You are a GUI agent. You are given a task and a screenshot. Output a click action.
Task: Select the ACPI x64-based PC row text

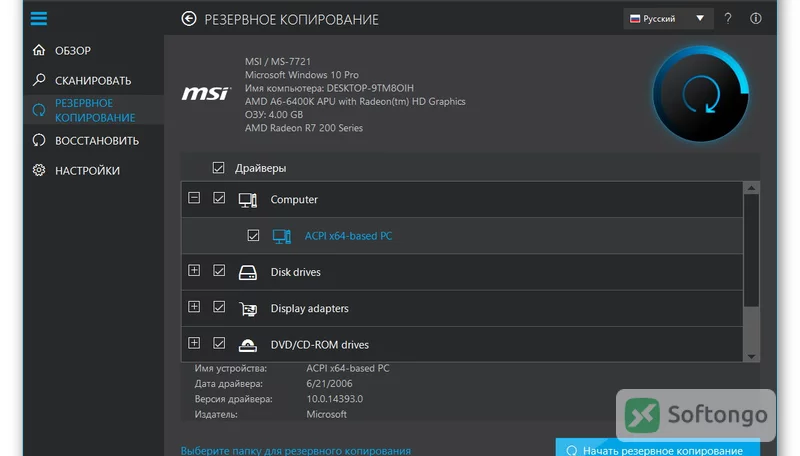[348, 236]
